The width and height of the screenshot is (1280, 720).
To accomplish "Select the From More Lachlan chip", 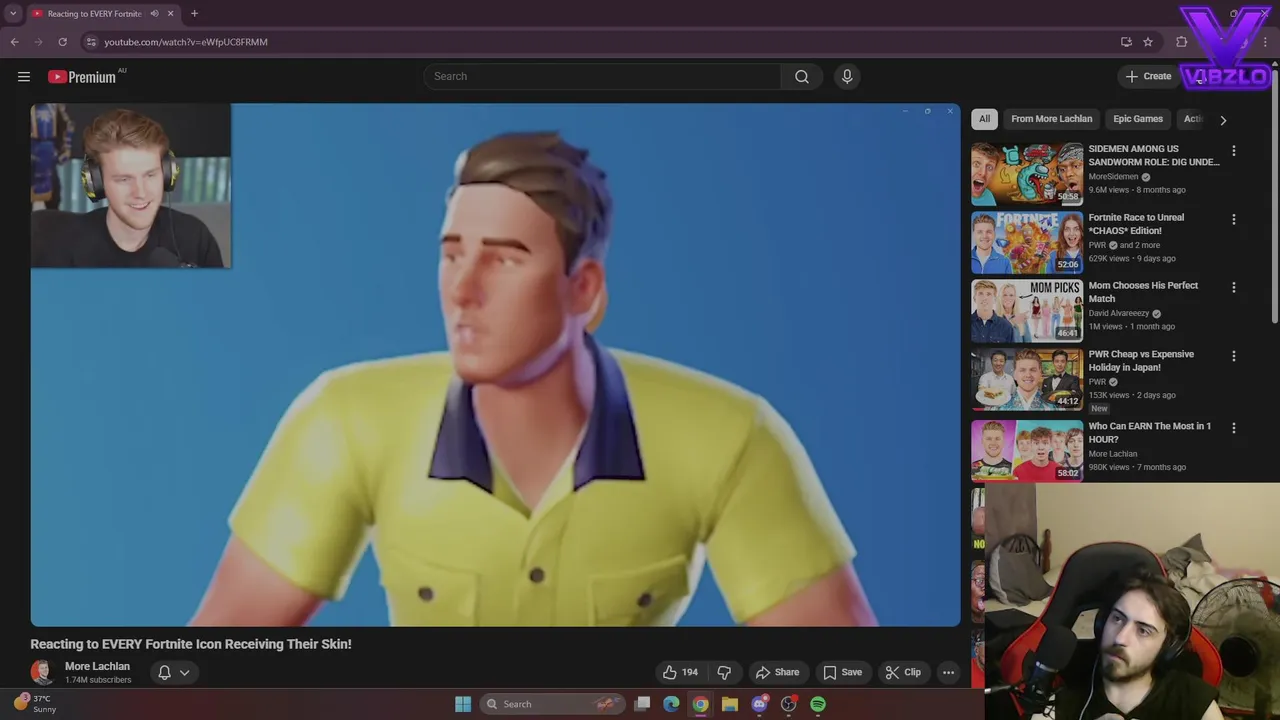I will click(1051, 119).
